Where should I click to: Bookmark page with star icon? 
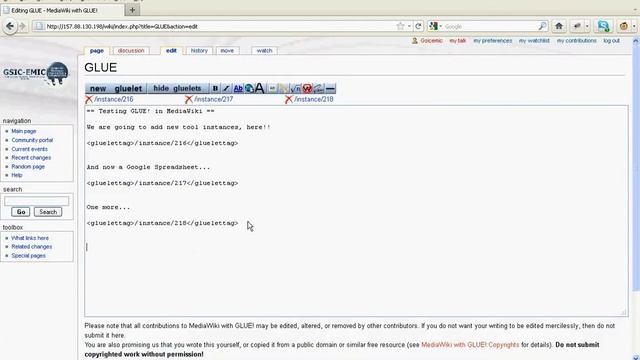coord(400,26)
